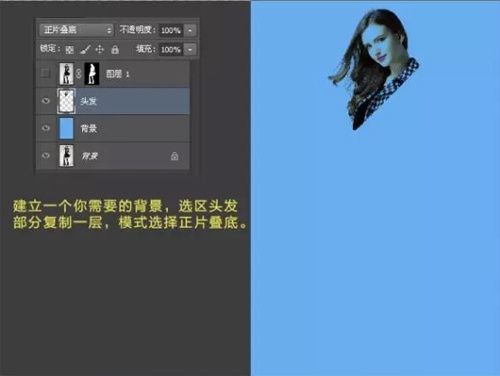This screenshot has width=500, height=376.
Task: Toggle visibility of locked bottom 背景 layer
Action: tap(46, 155)
